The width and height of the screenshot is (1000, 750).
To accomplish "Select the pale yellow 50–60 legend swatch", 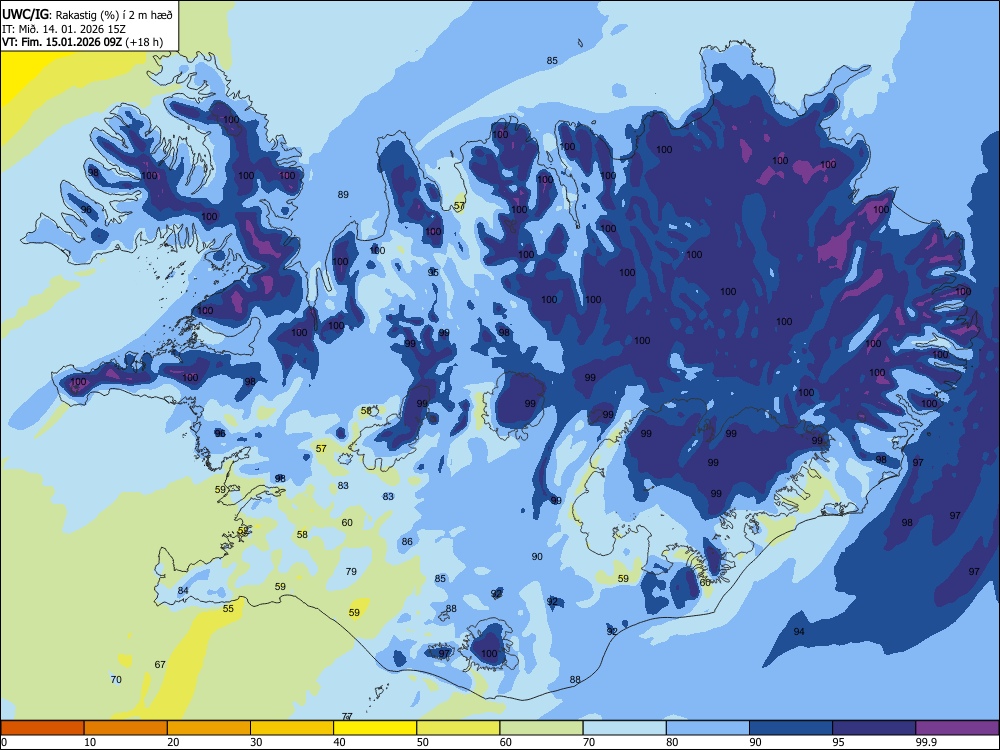I will (x=458, y=728).
